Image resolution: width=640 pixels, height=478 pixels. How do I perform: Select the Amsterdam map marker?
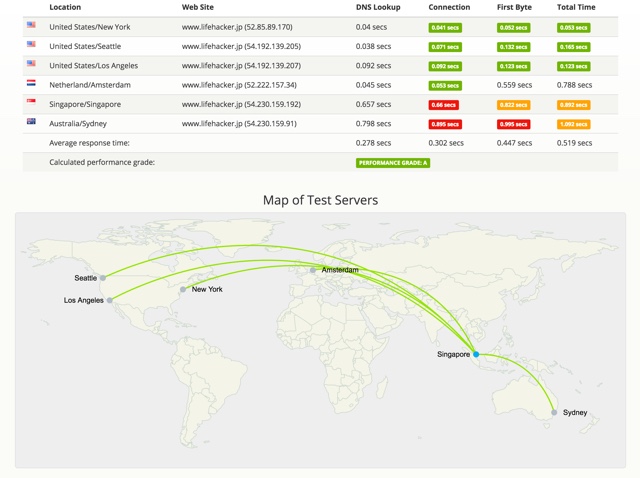click(313, 270)
